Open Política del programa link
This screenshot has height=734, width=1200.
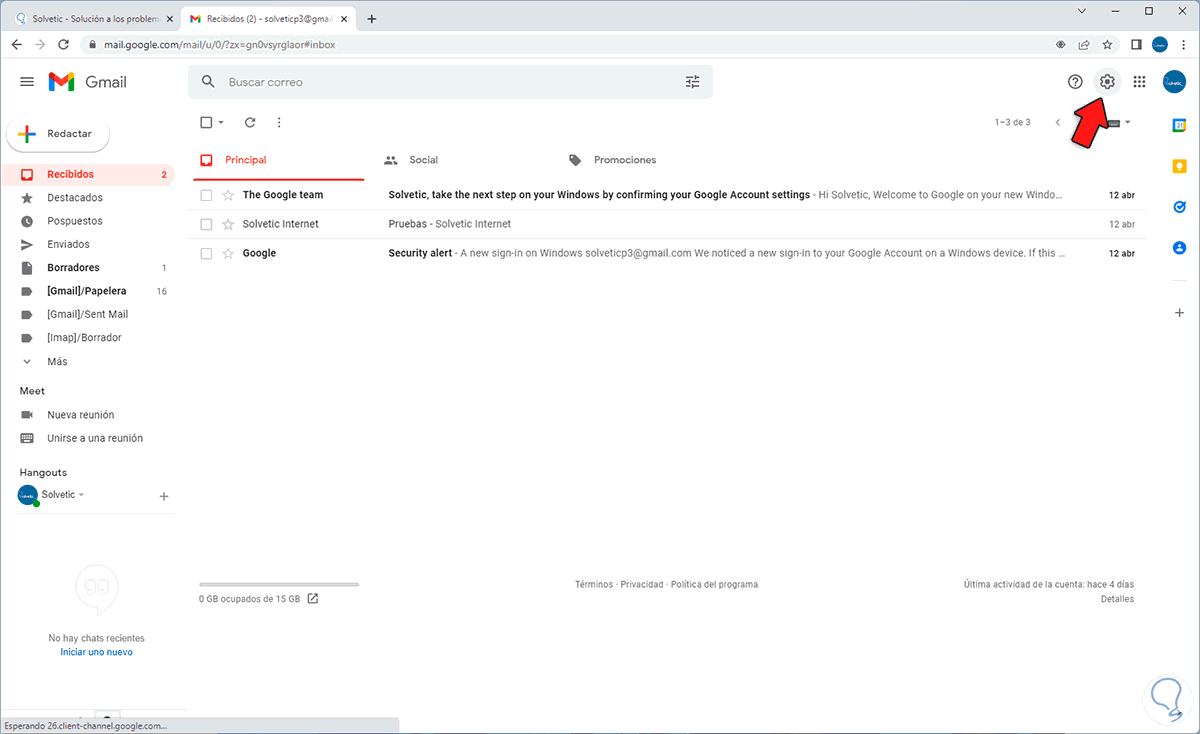click(714, 584)
